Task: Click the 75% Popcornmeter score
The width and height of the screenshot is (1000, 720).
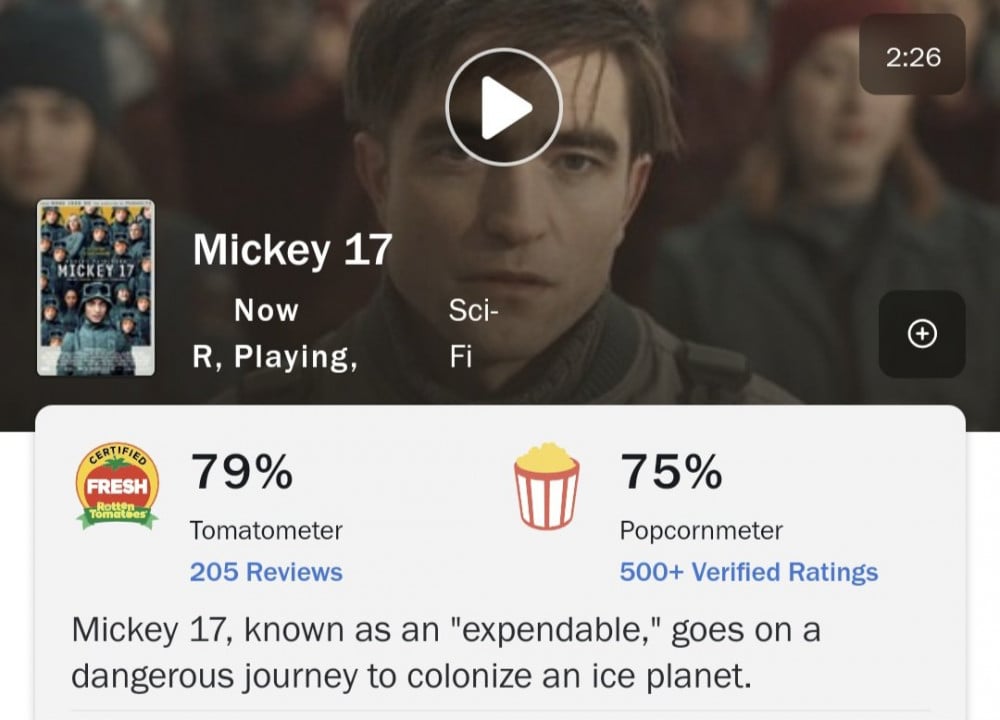Action: pos(671,472)
